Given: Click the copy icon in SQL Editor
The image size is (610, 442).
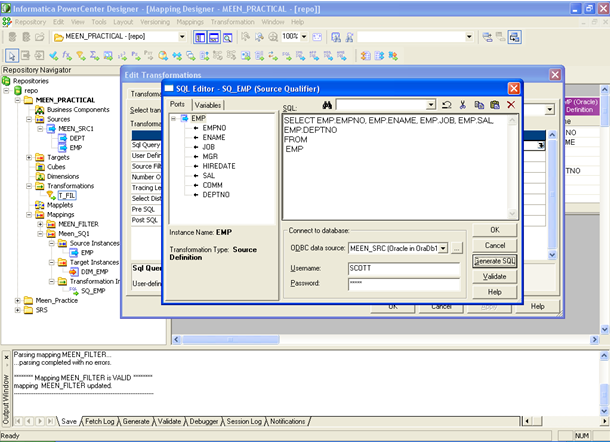Looking at the screenshot, I should tap(479, 105).
